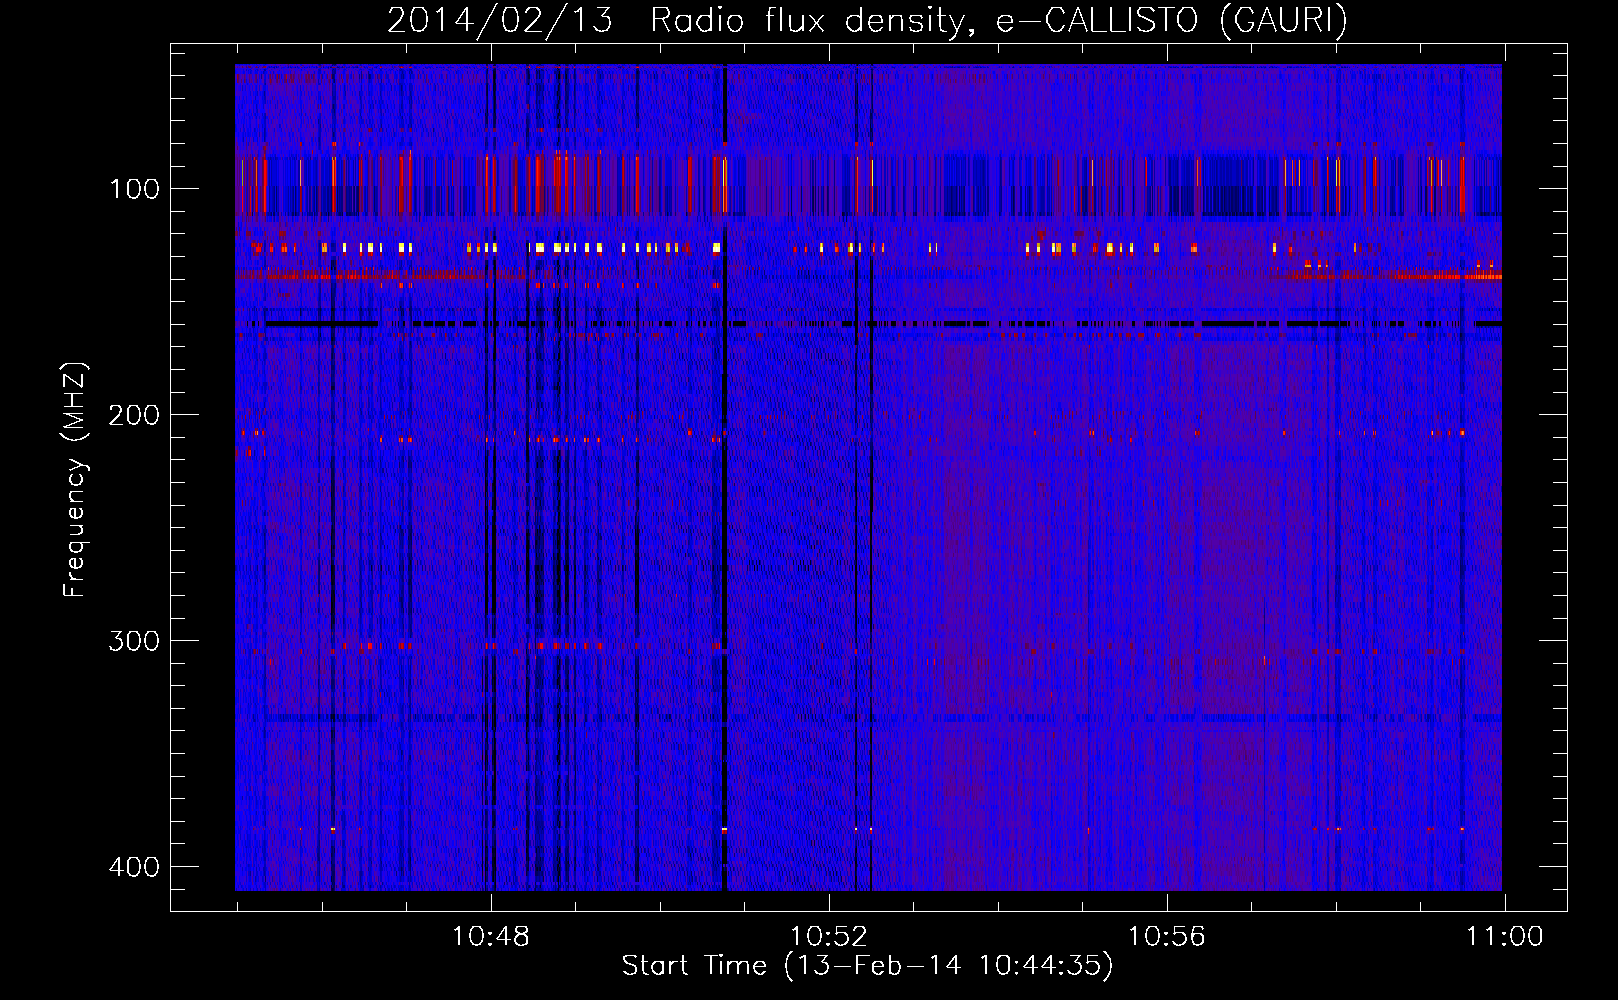This screenshot has height=1000, width=1618.
Task: Click the "100" frequency tick label
Action: [134, 189]
